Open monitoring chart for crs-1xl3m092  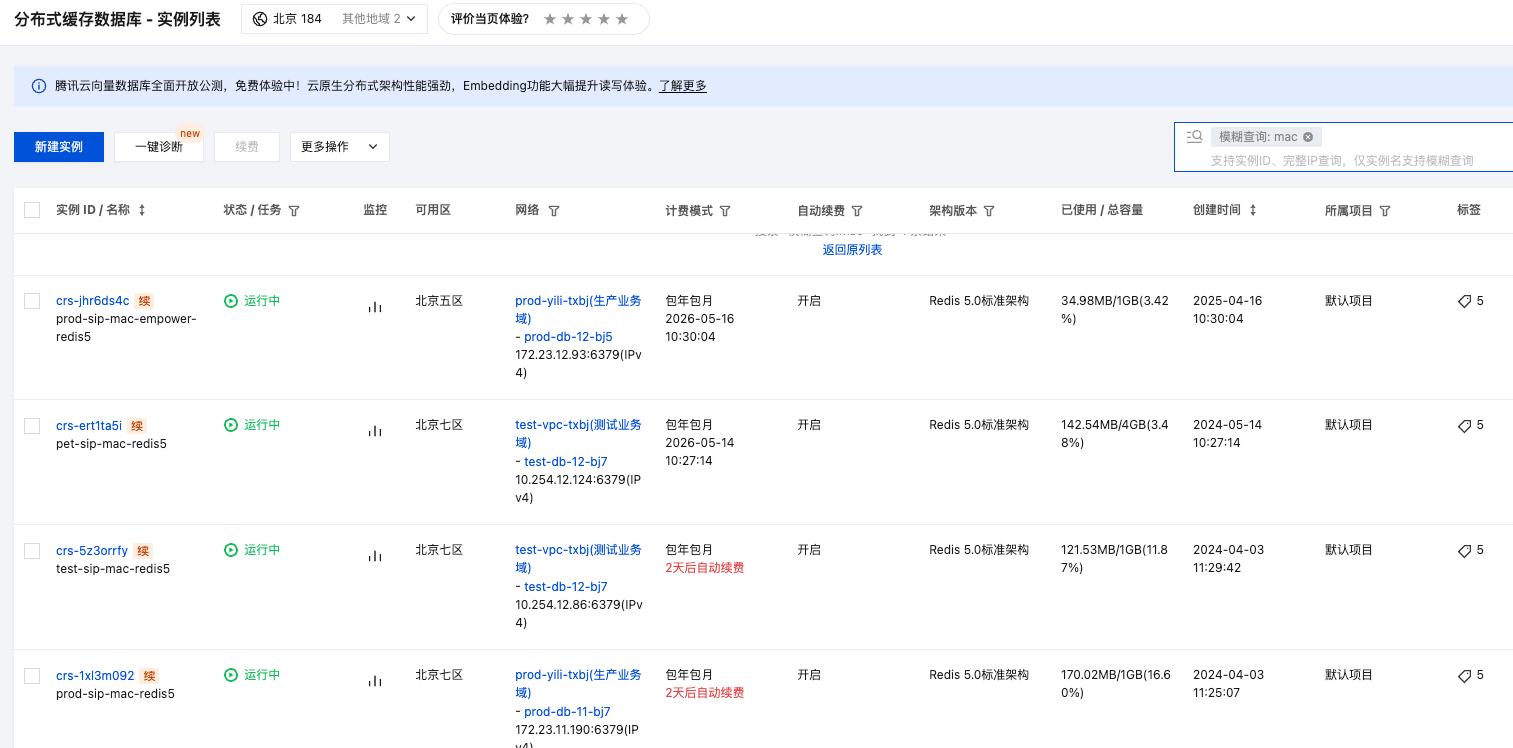coord(375,681)
